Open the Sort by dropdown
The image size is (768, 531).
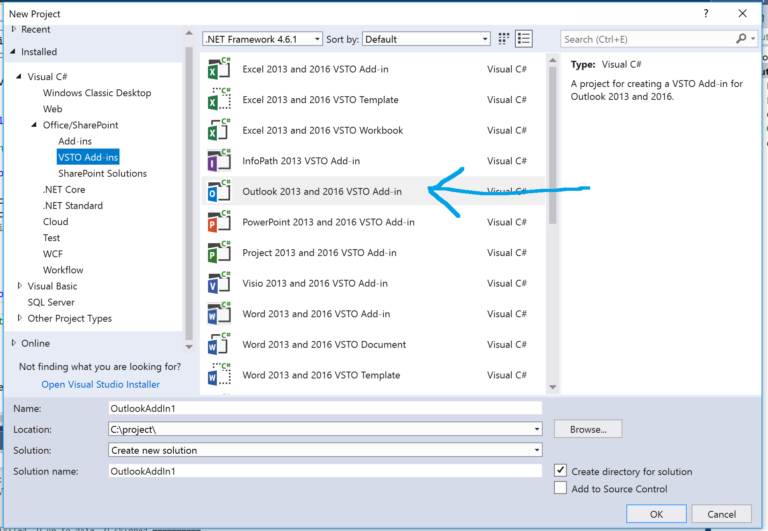tap(426, 39)
